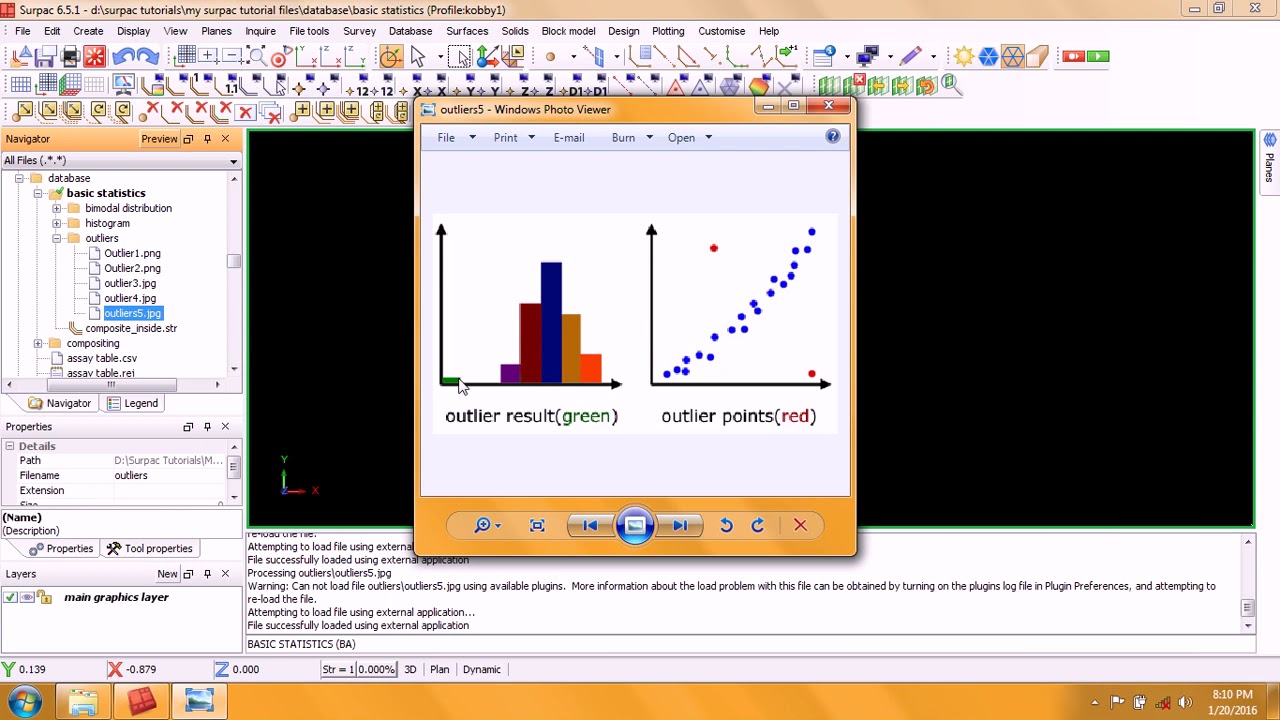The image size is (1280, 720).
Task: Click Photo Viewer actual size icon
Action: click(x=537, y=526)
